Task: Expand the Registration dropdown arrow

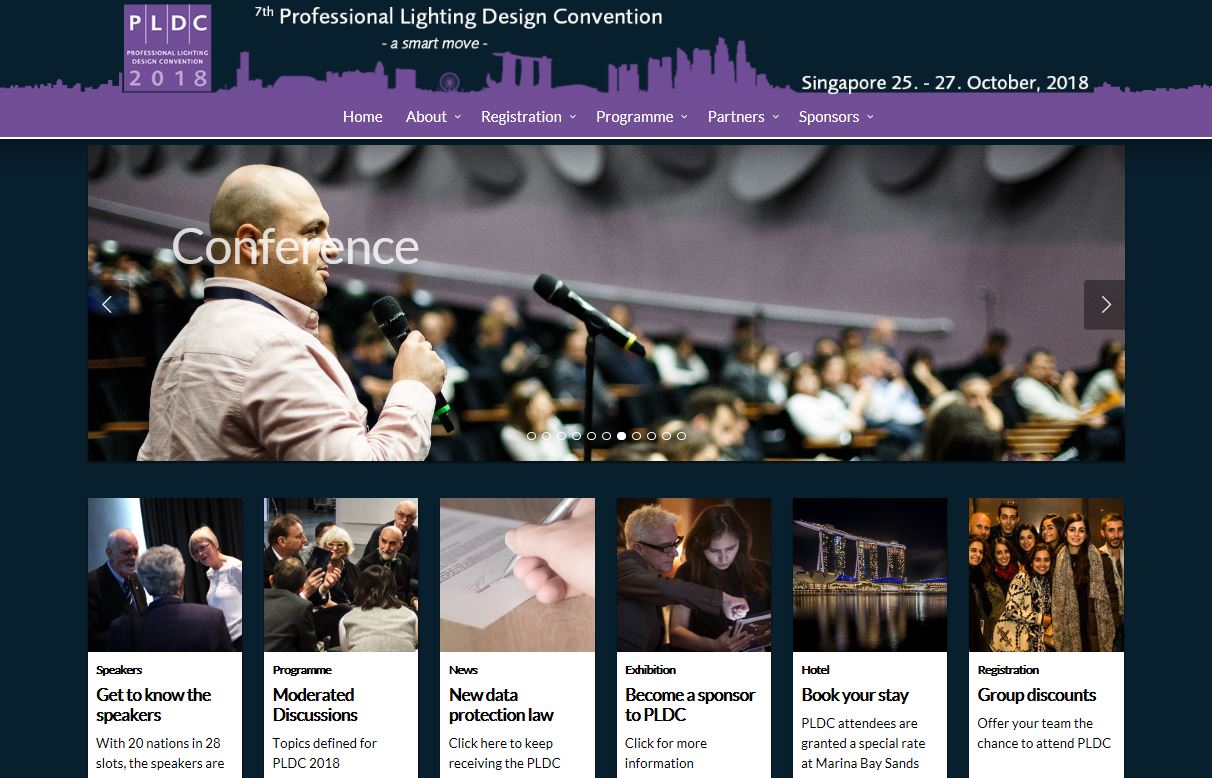Action: coord(573,117)
